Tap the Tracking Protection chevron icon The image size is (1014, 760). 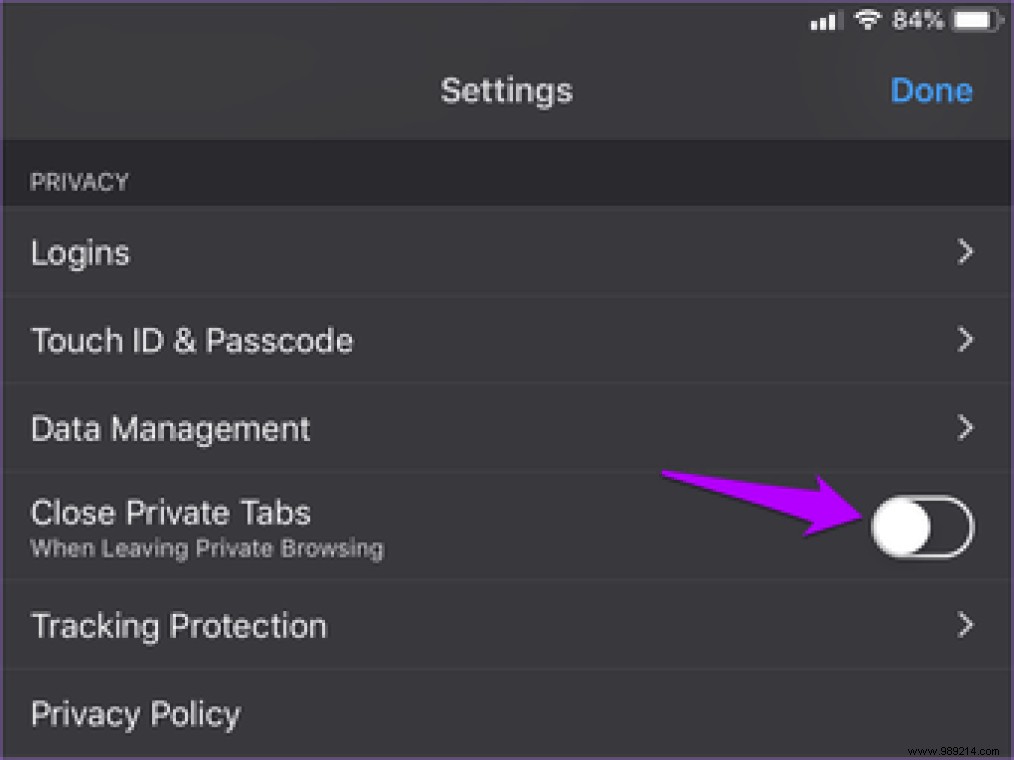[965, 625]
